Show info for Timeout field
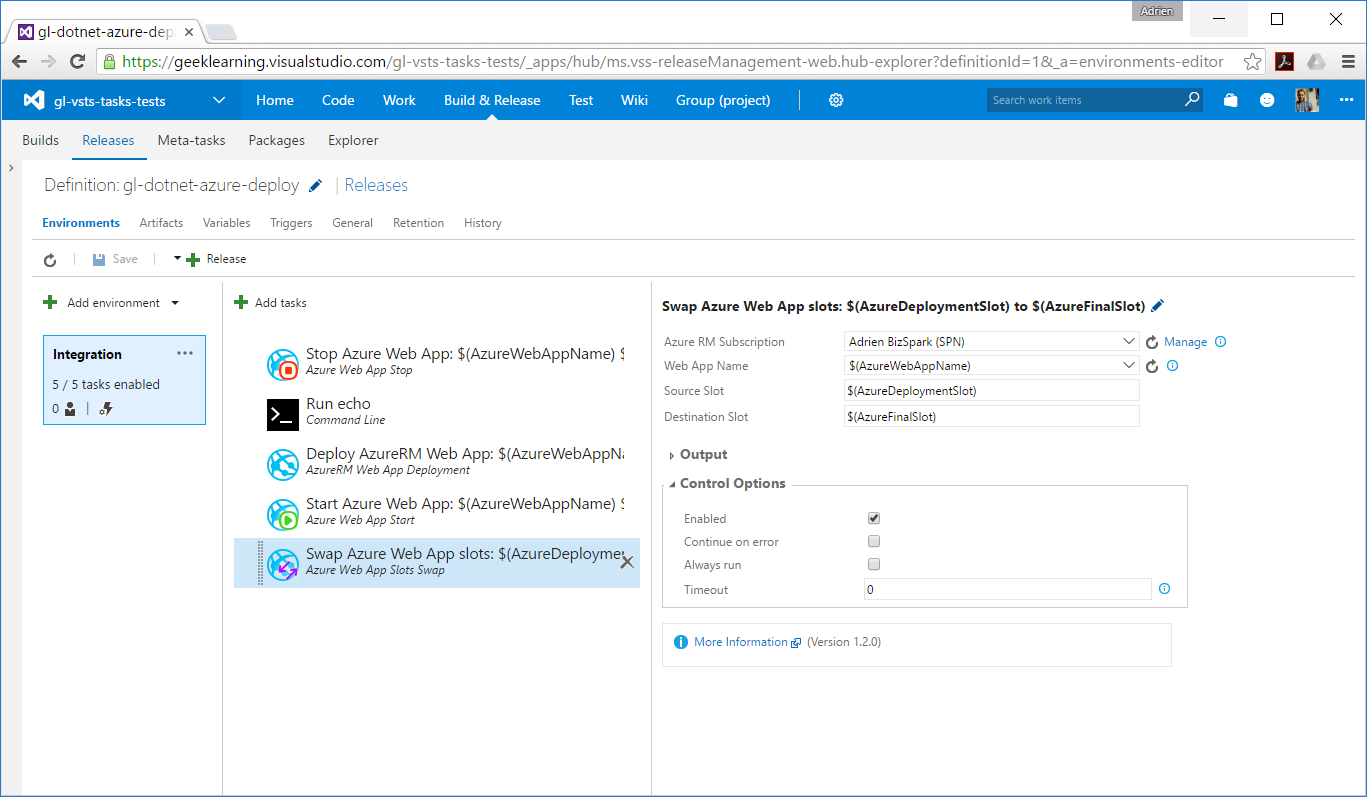This screenshot has height=797, width=1367. coord(1164,589)
